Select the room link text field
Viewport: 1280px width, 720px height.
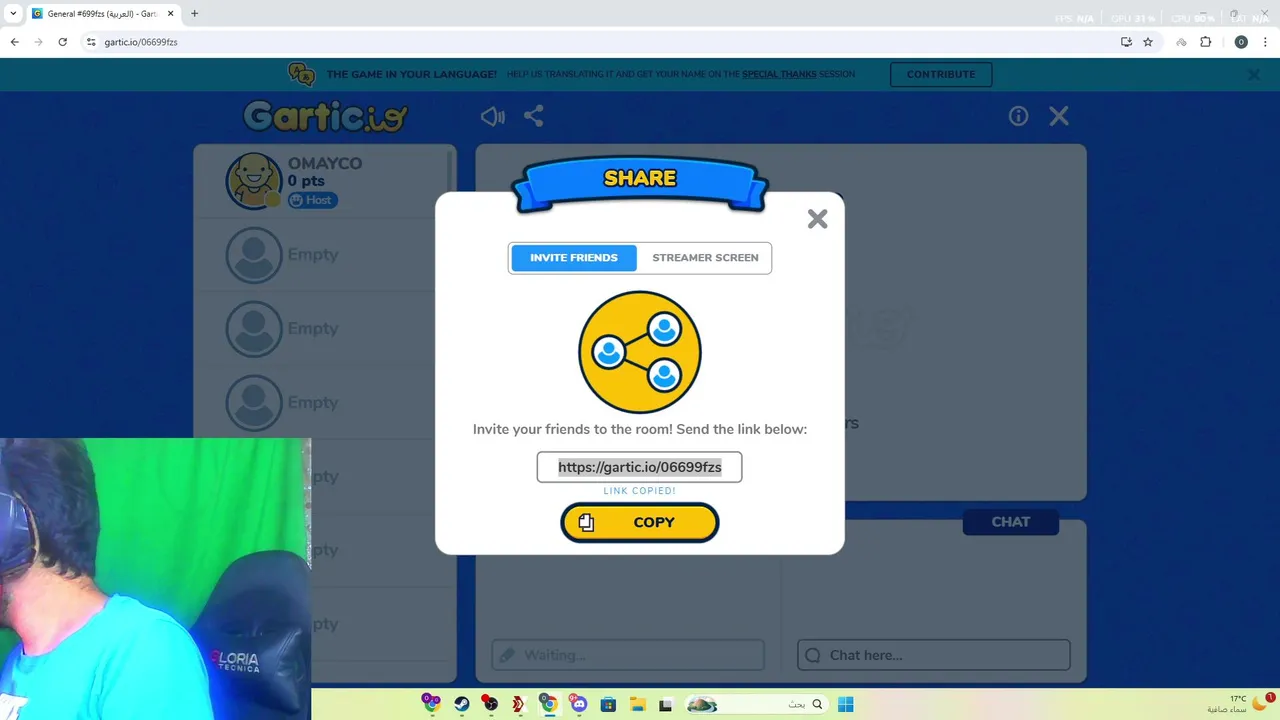[x=640, y=467]
